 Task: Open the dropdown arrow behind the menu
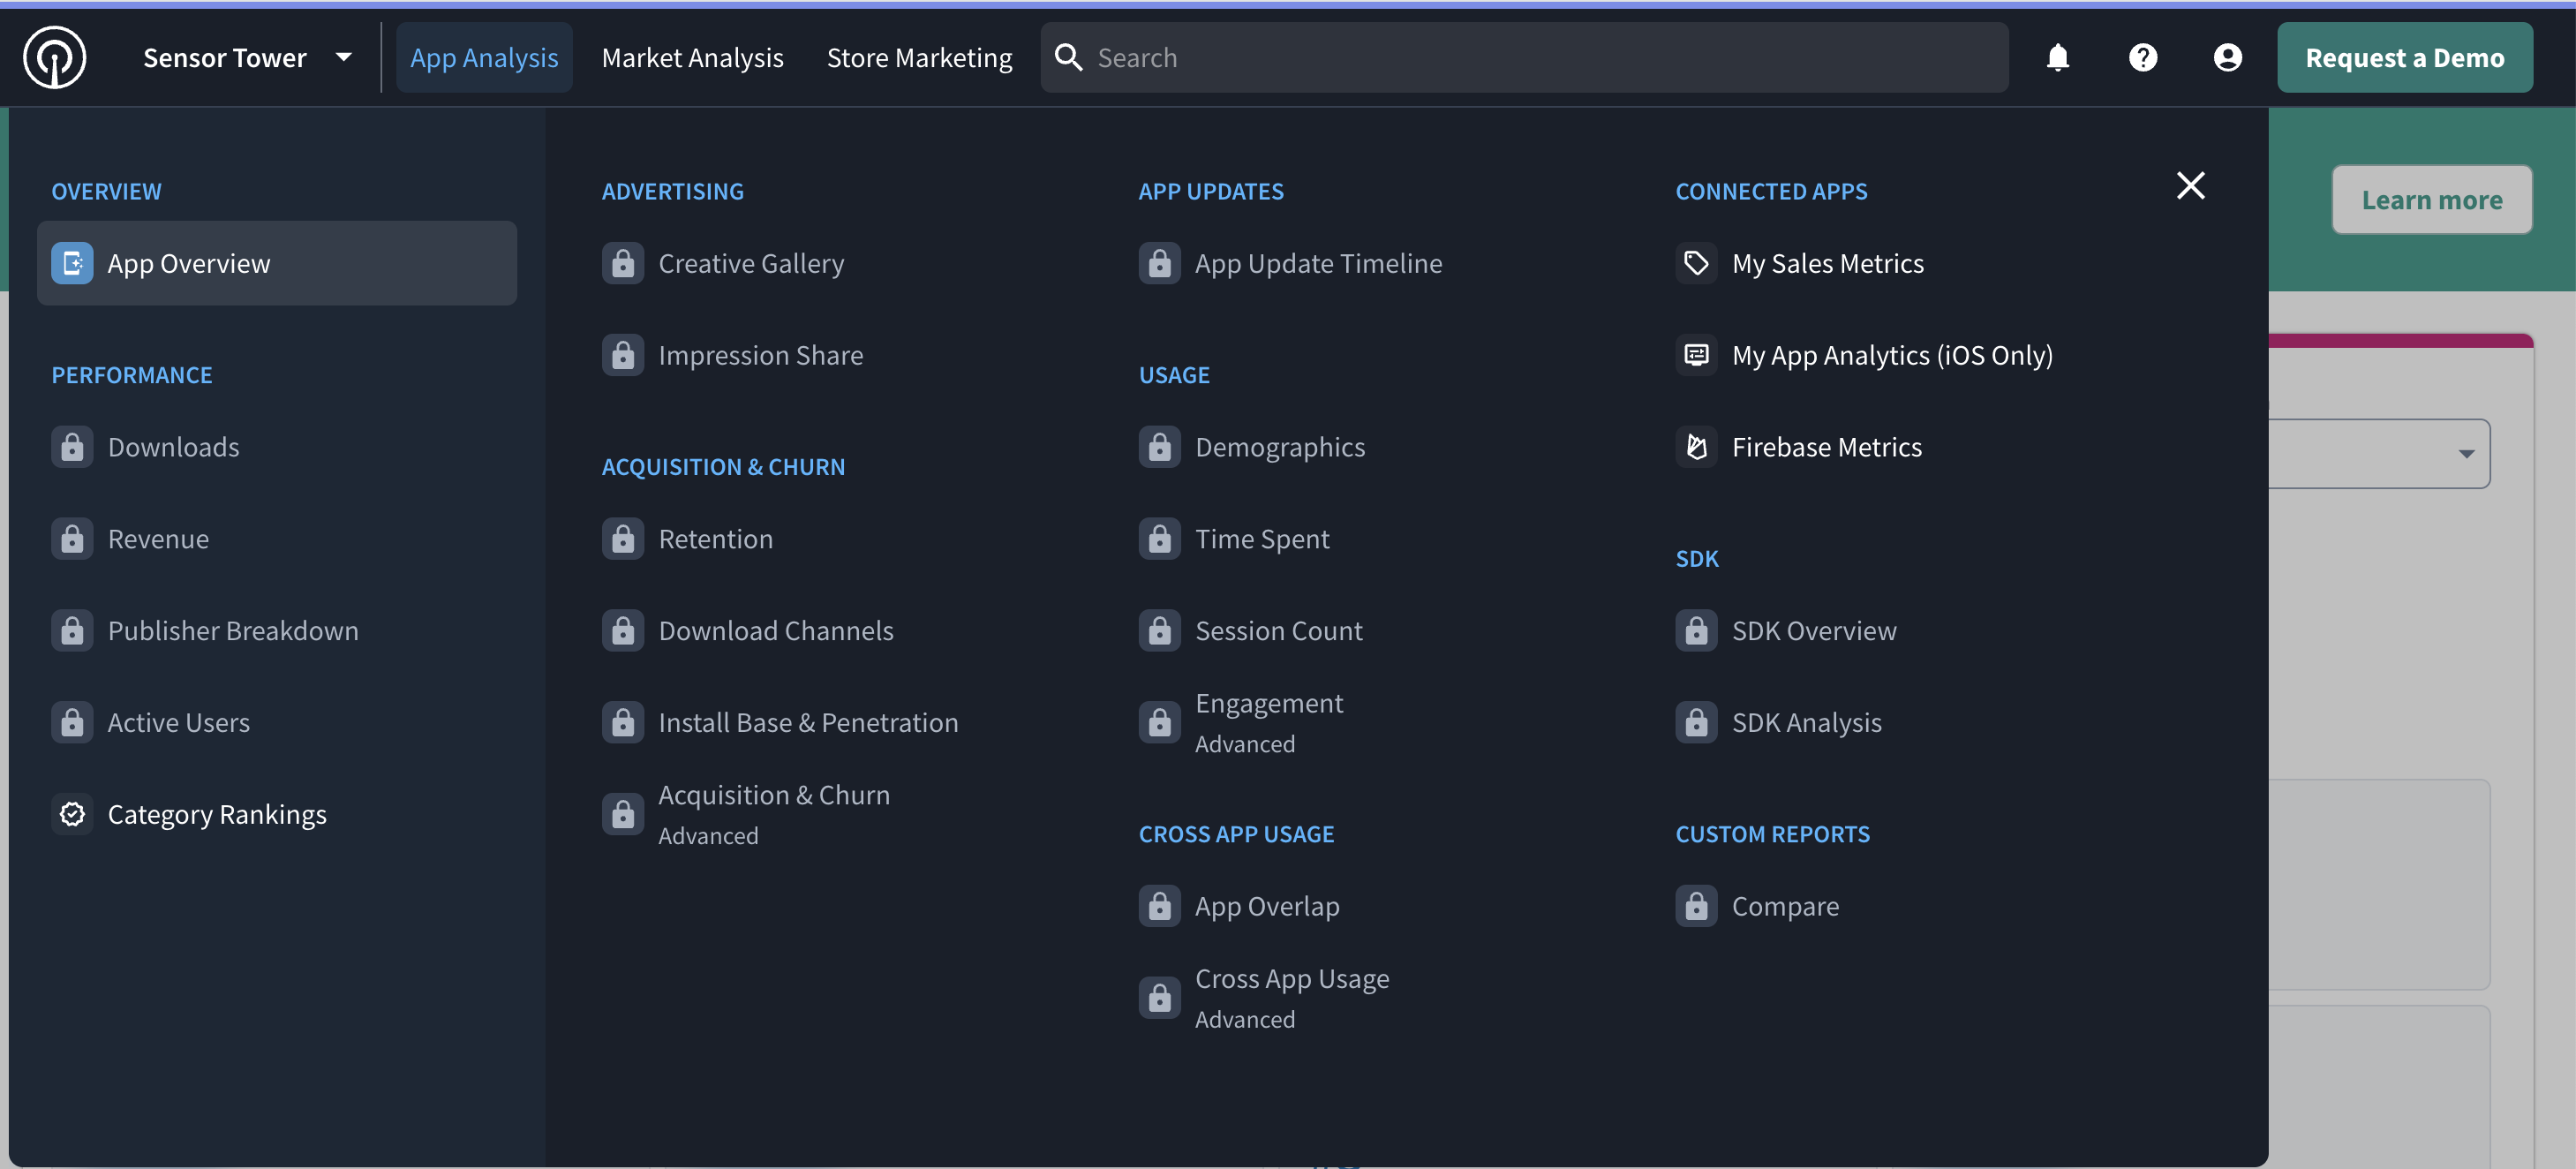[x=2466, y=454]
